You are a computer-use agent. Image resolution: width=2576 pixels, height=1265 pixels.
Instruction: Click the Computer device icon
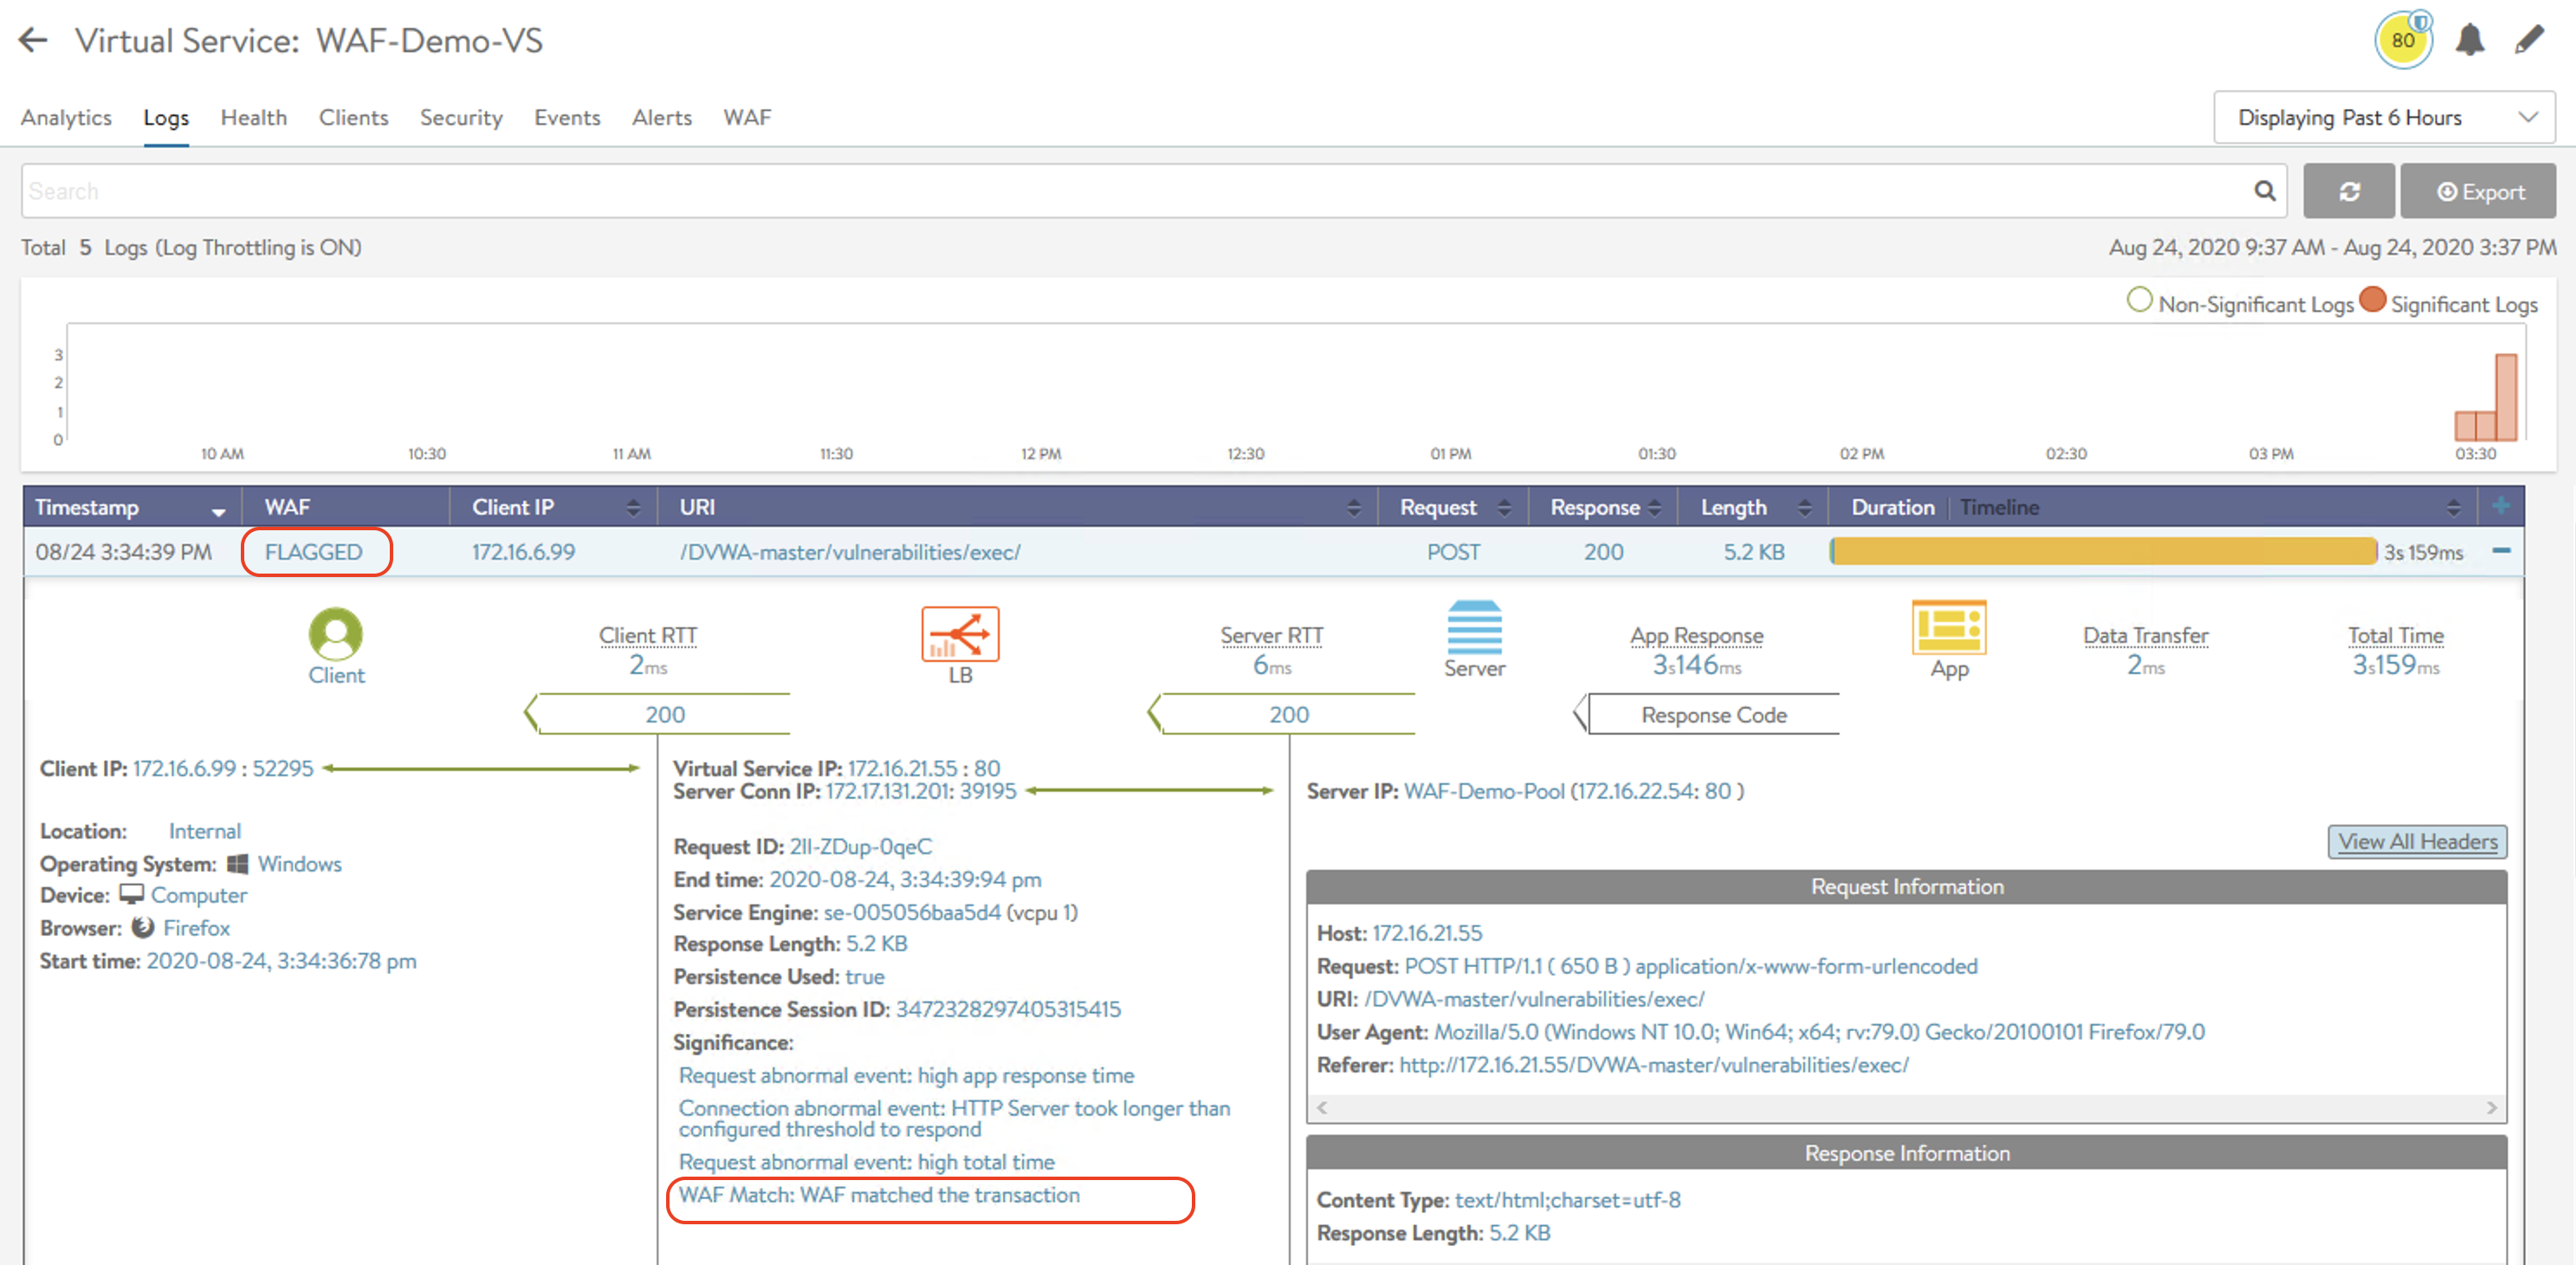[131, 895]
